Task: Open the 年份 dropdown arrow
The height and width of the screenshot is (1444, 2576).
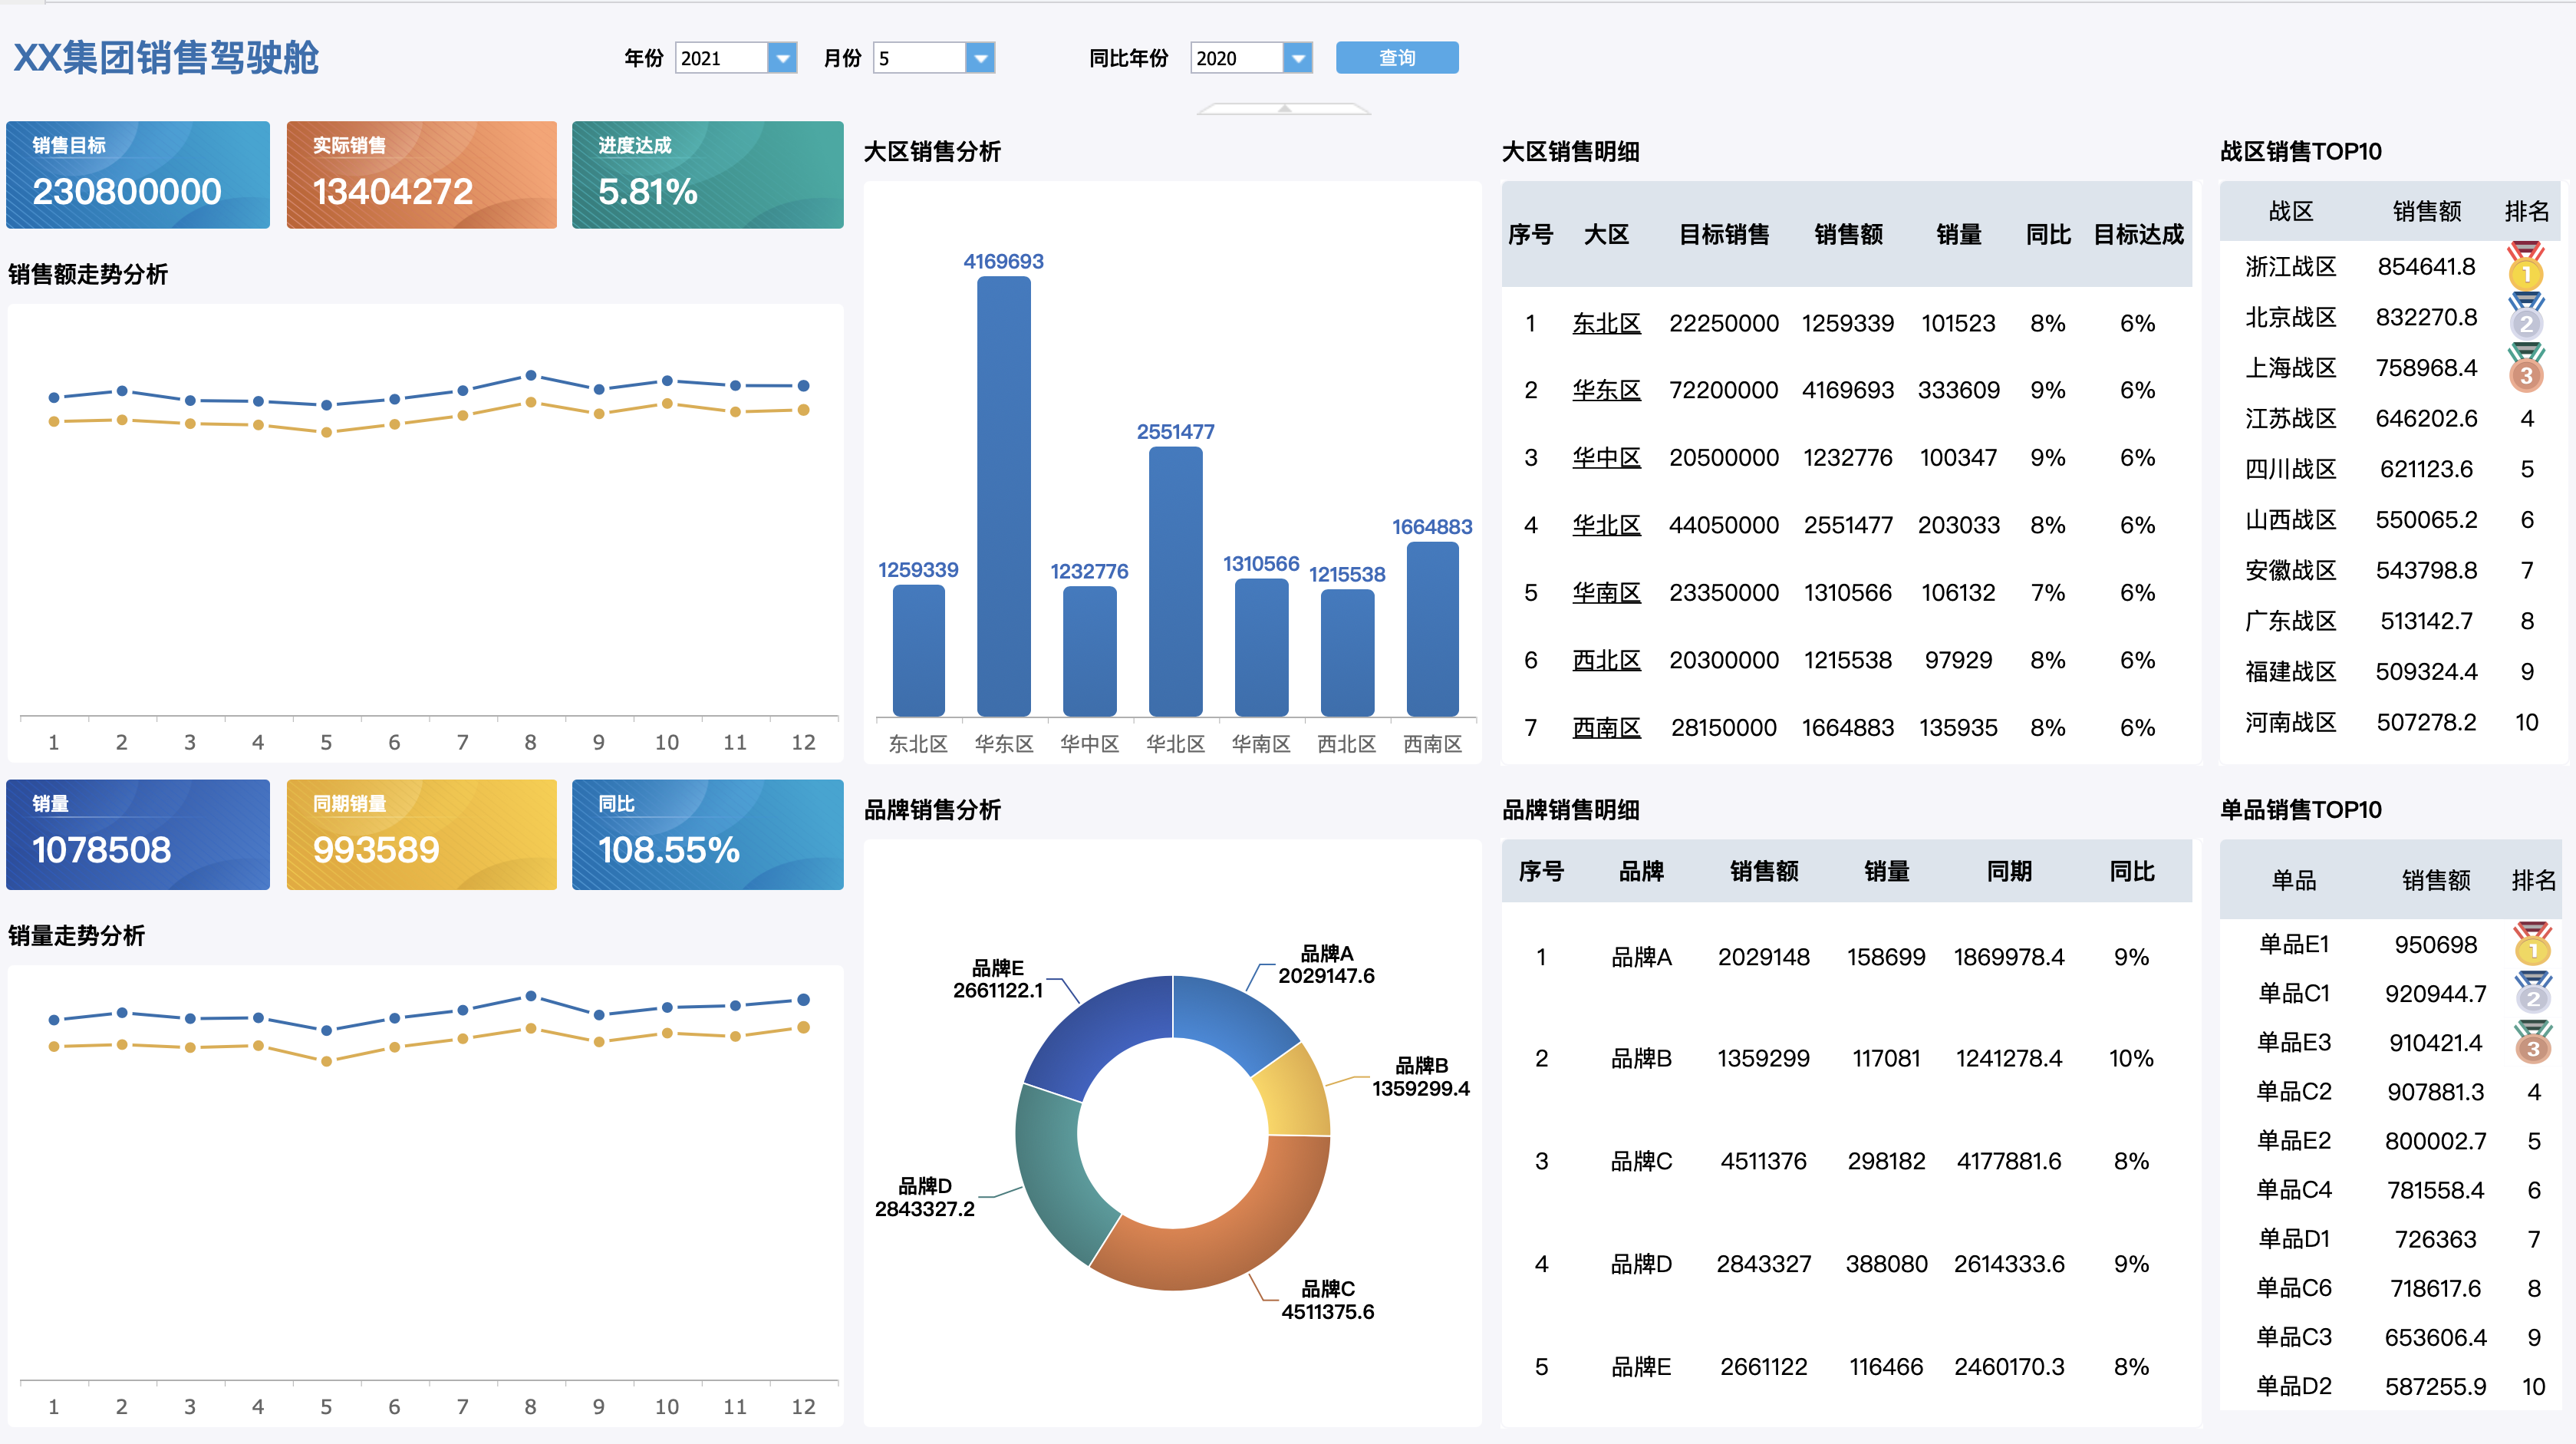Action: (782, 58)
